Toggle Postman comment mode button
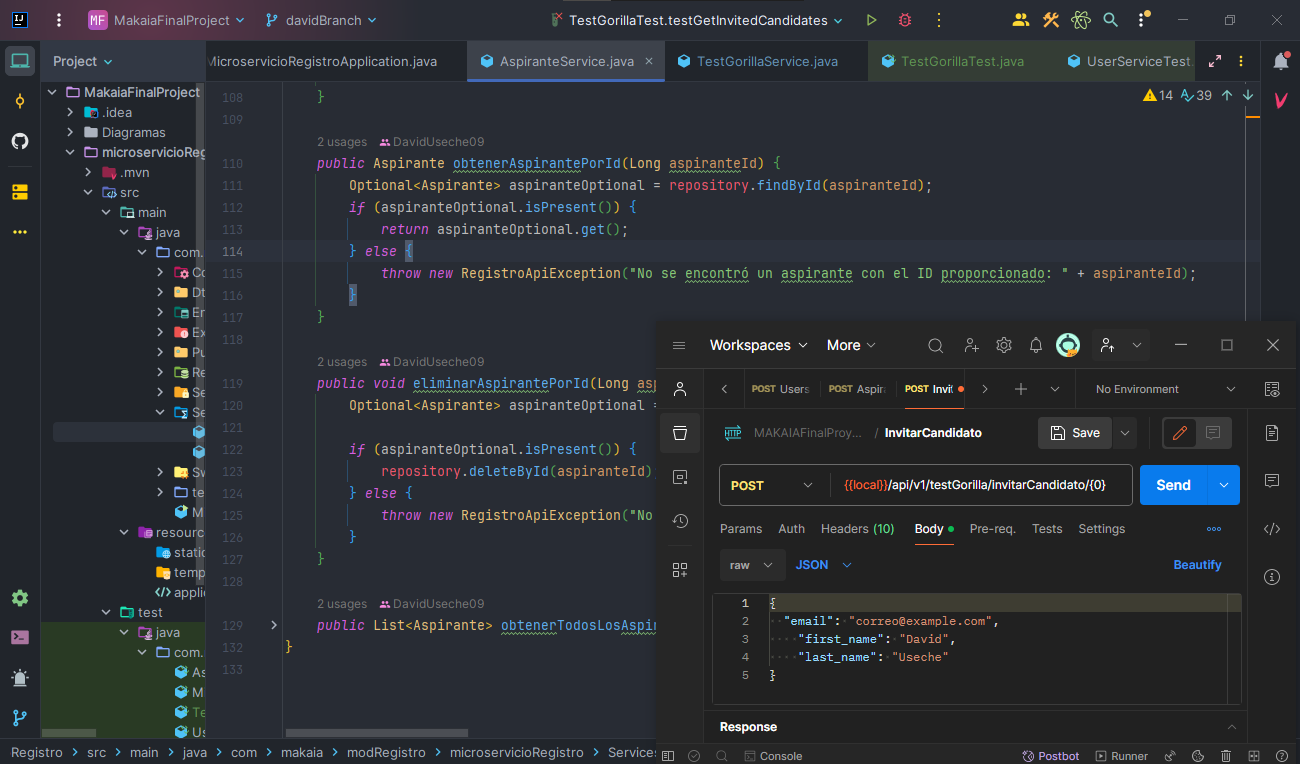Image resolution: width=1300 pixels, height=764 pixels. pos(1213,433)
